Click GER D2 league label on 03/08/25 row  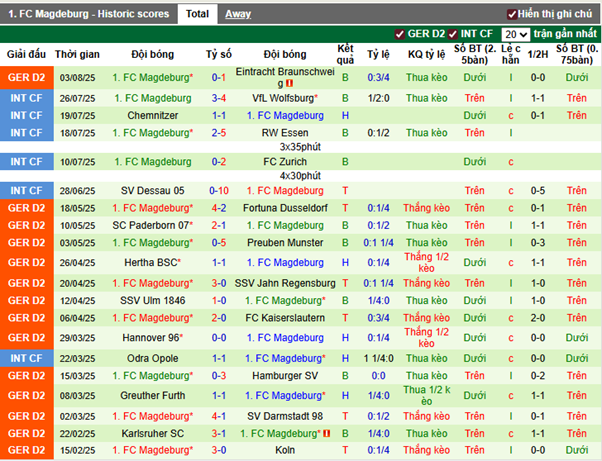[x=26, y=78]
